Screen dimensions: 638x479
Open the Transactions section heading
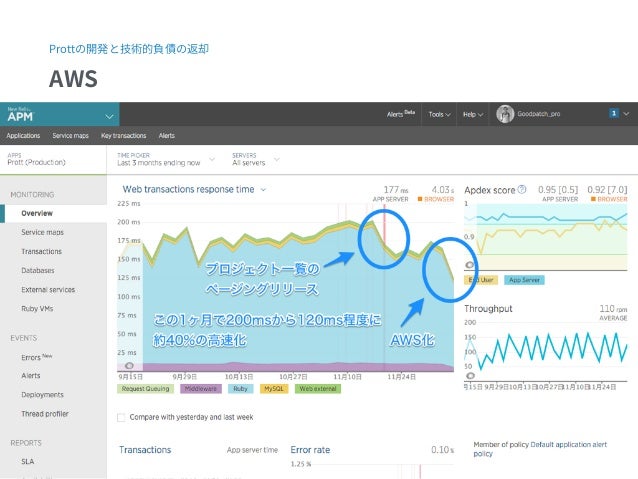pos(145,450)
